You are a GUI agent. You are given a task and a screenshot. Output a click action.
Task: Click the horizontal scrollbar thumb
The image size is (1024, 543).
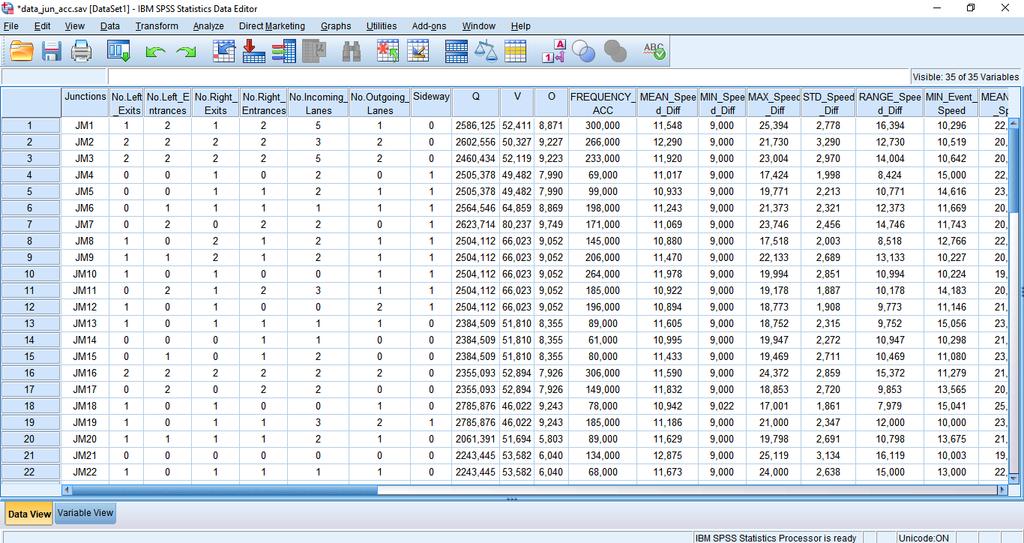(x=224, y=489)
